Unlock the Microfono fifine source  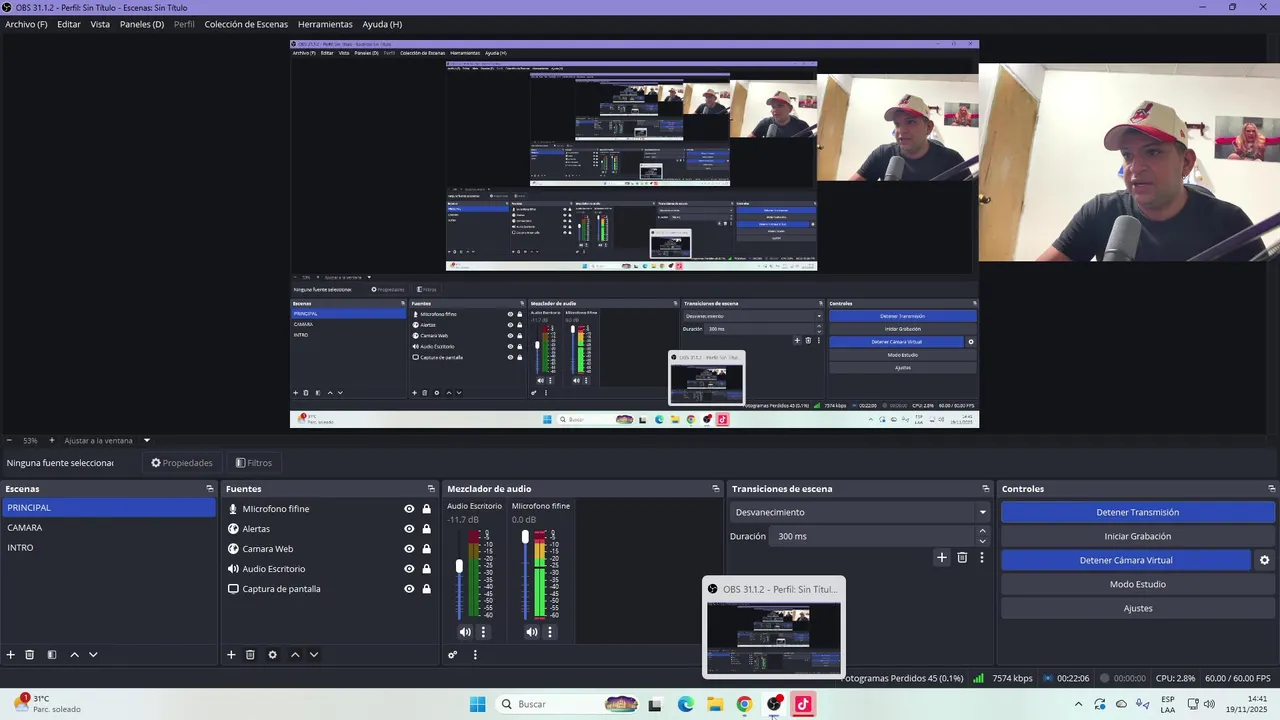pyautogui.click(x=427, y=509)
